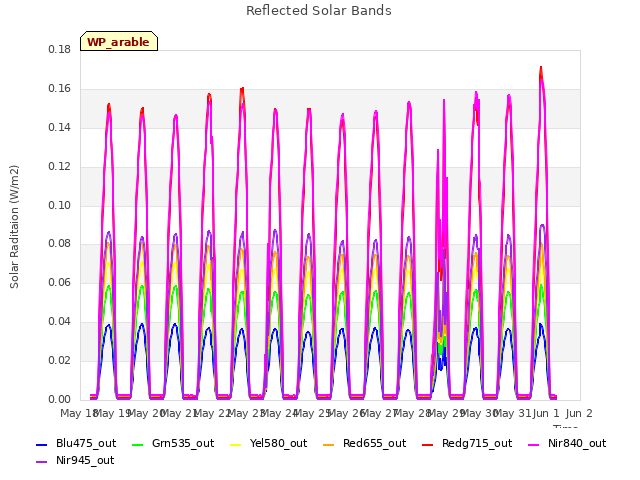Click the Jun 1 x-axis label
640x480 pixels.
(546, 413)
